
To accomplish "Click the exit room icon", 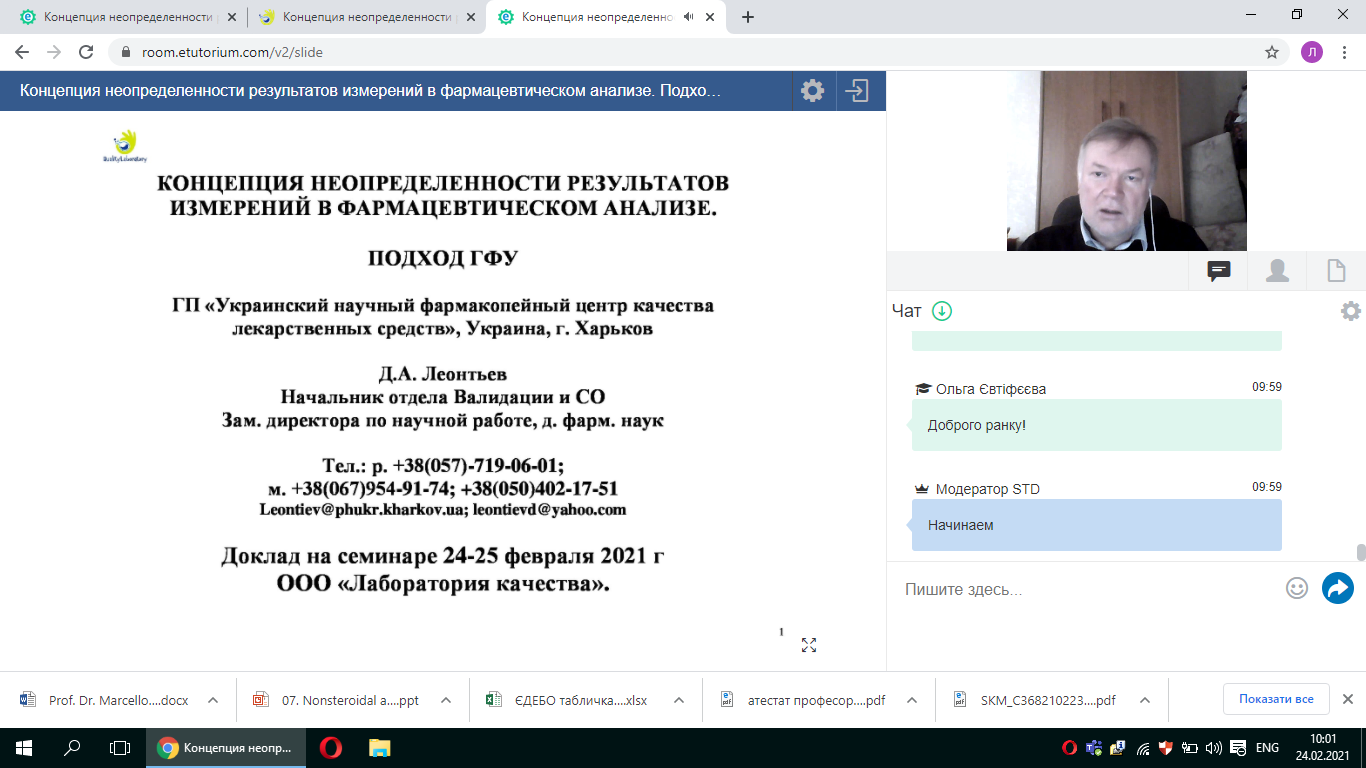I will tap(857, 91).
